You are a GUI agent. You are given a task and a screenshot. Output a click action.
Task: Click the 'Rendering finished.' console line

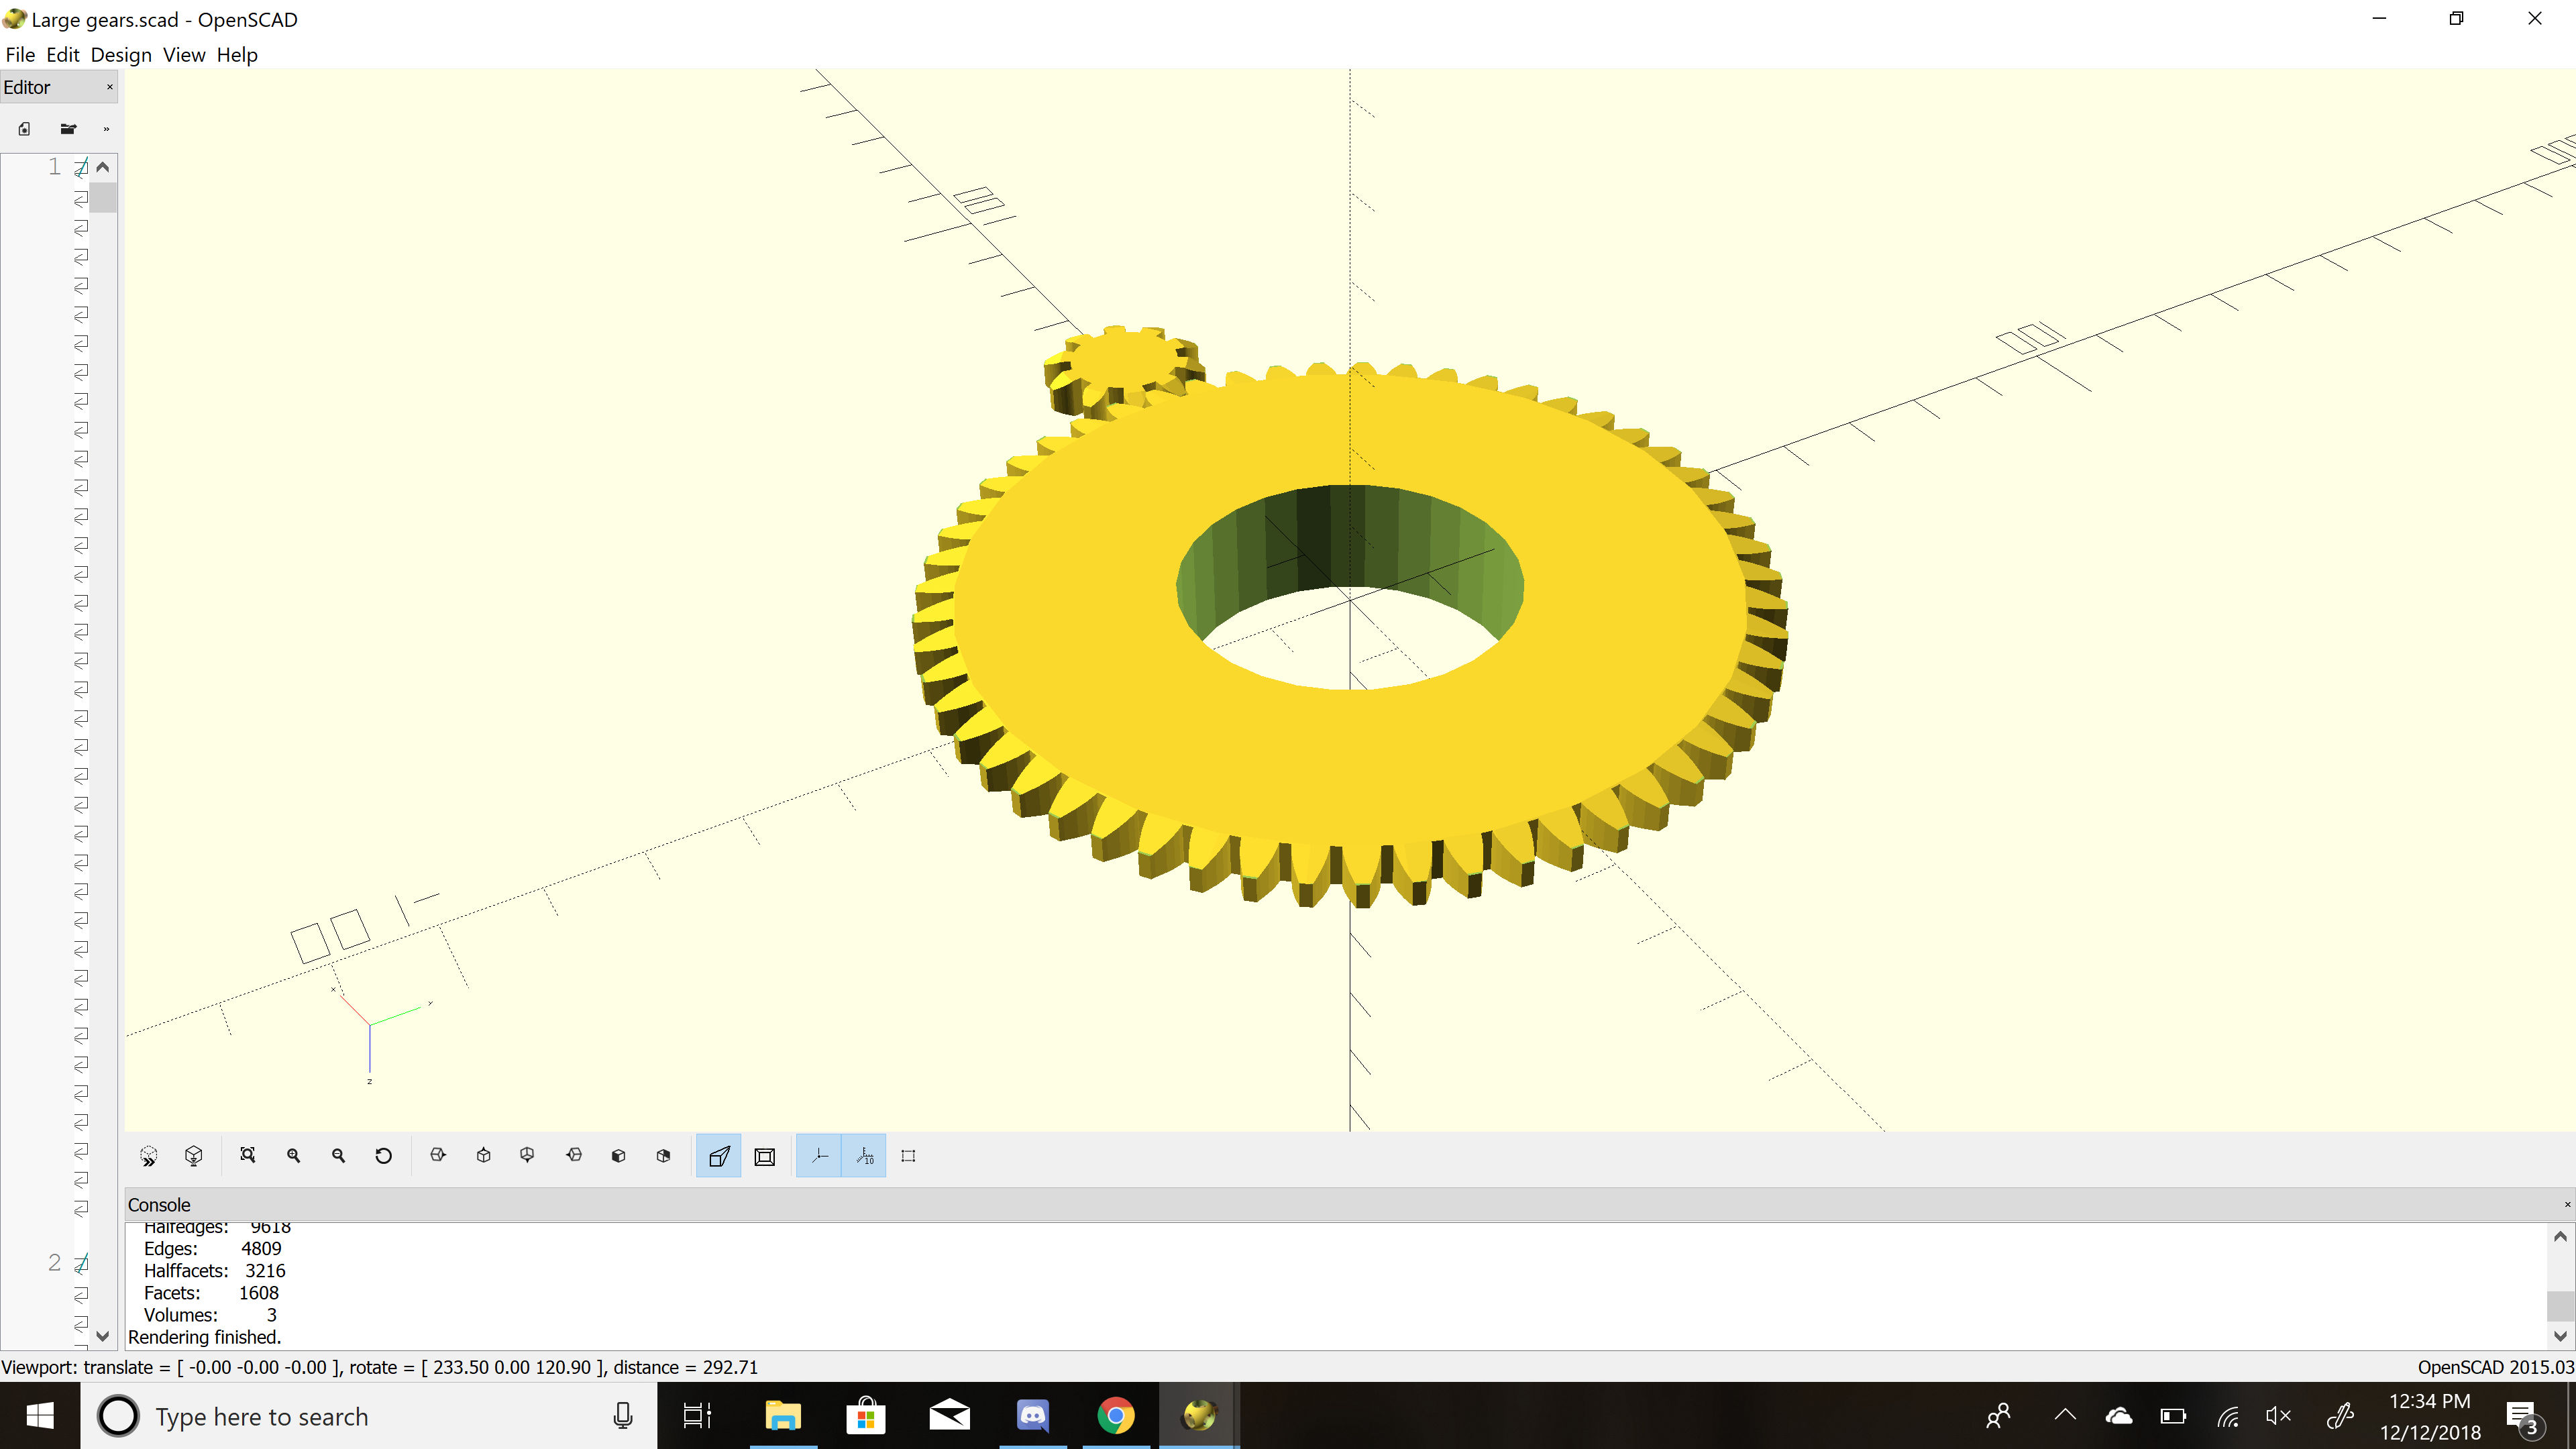(x=204, y=1337)
